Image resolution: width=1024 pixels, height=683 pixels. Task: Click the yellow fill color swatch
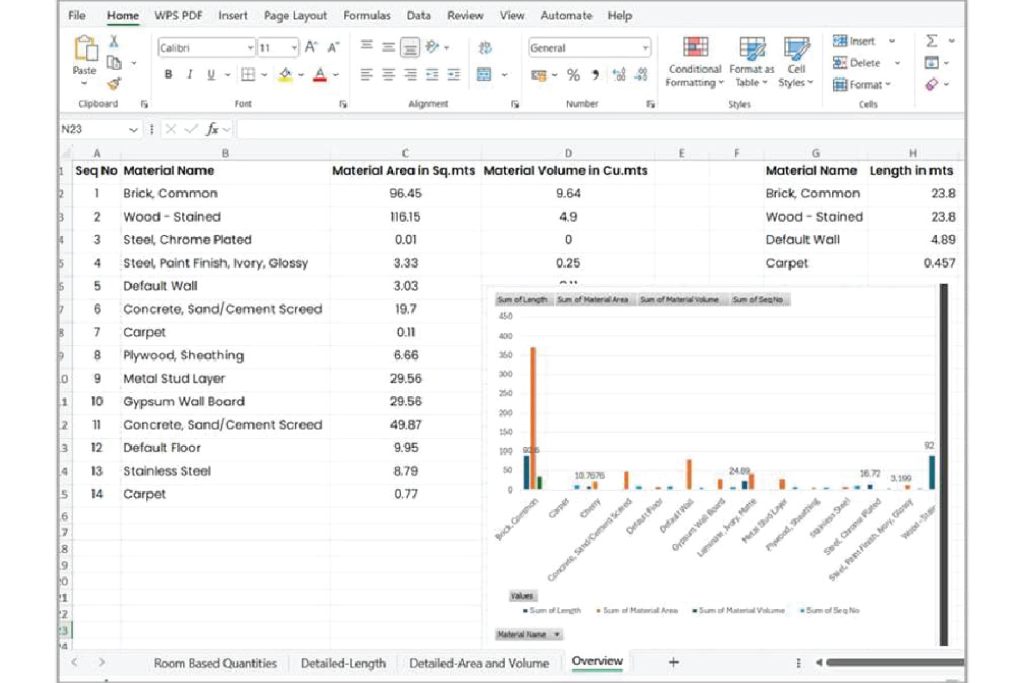pos(285,75)
